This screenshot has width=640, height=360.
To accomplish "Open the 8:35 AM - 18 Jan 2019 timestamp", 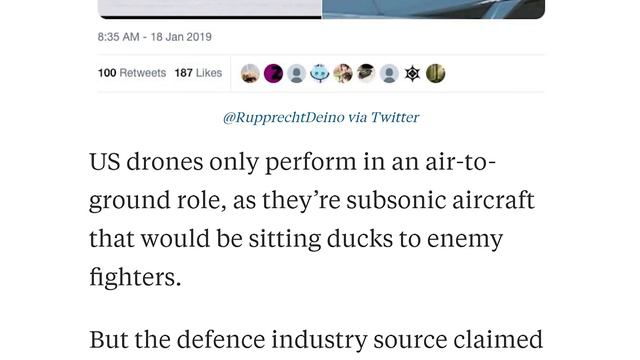I will (x=154, y=37).
